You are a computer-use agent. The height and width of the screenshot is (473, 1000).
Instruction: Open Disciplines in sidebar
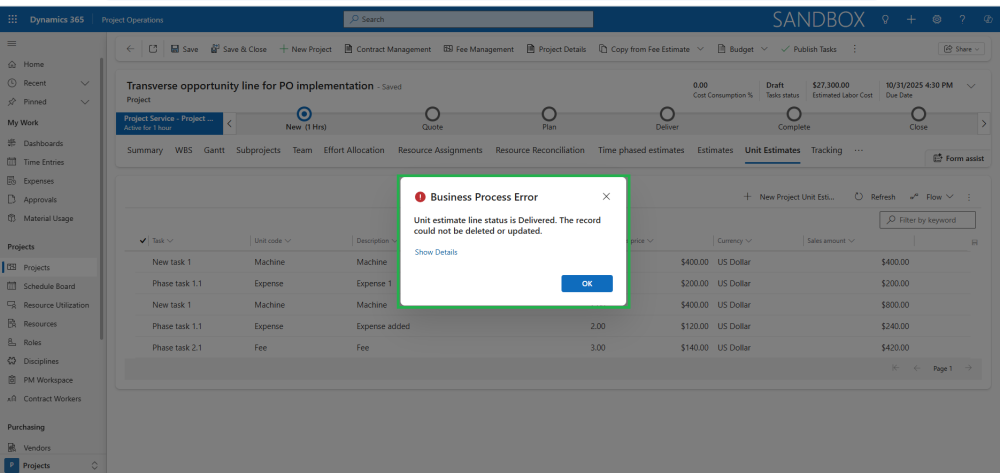[41, 361]
